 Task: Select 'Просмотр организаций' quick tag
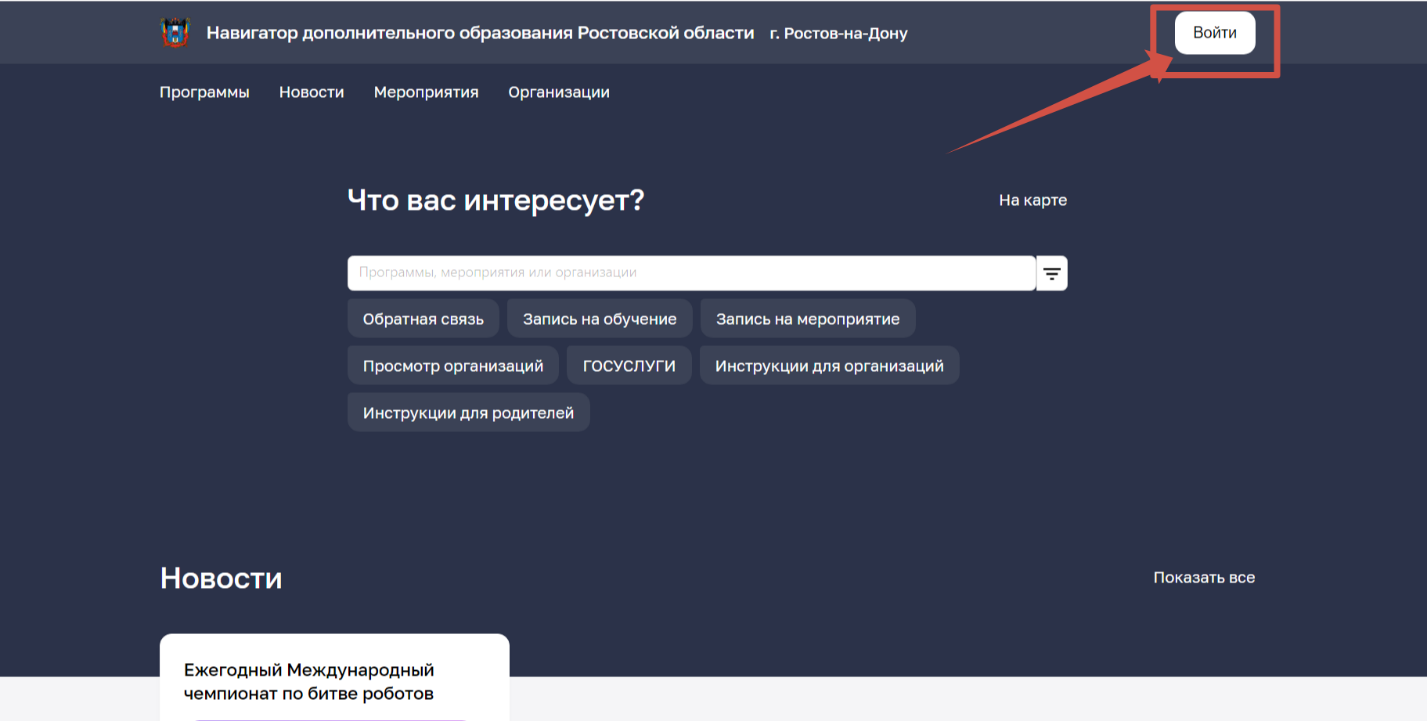coord(453,366)
